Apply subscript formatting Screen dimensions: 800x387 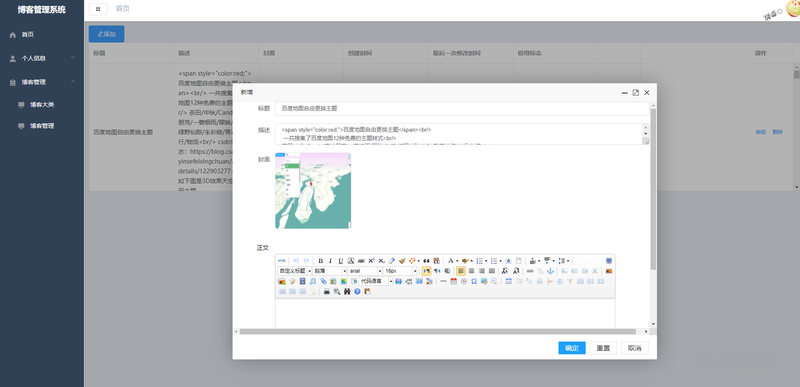[x=382, y=261]
